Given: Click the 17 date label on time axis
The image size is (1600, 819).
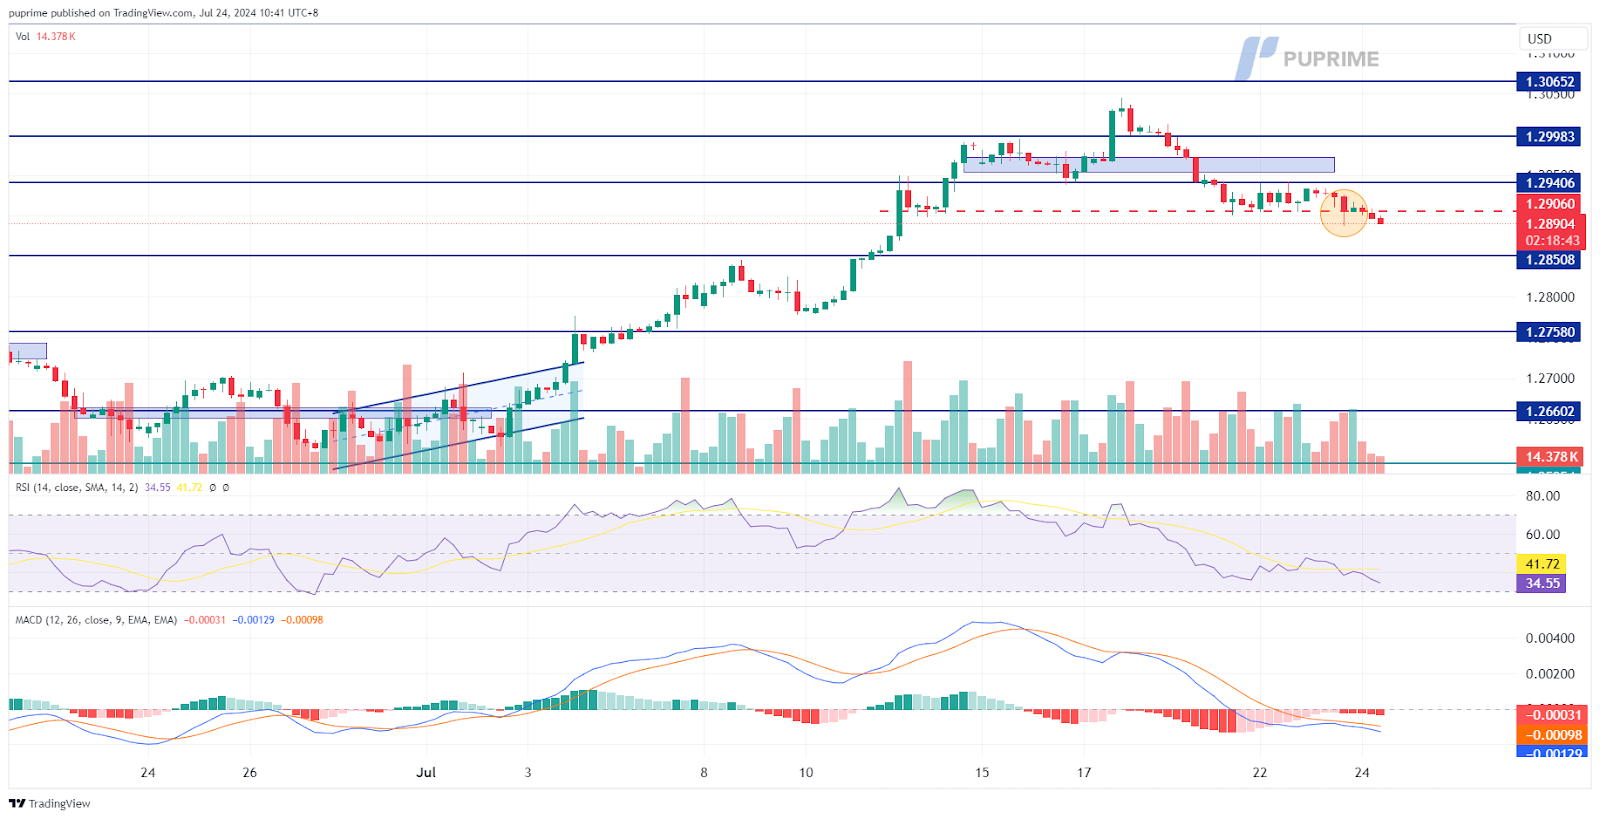Looking at the screenshot, I should click(1084, 772).
